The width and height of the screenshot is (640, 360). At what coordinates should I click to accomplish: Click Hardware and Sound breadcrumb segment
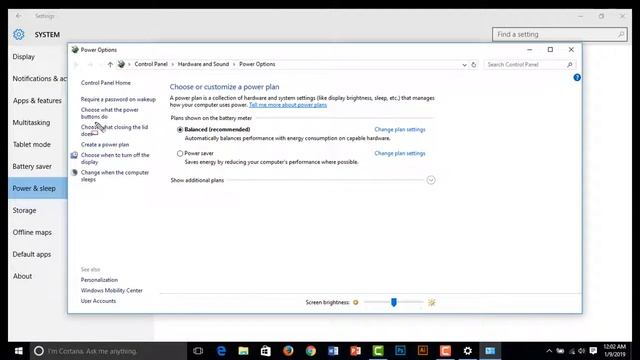click(203, 64)
